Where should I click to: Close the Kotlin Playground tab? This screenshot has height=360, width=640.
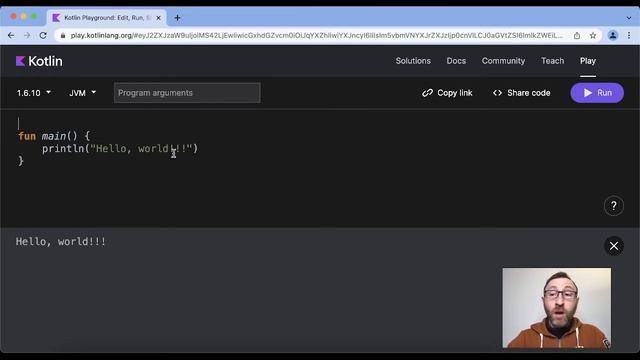coord(158,18)
